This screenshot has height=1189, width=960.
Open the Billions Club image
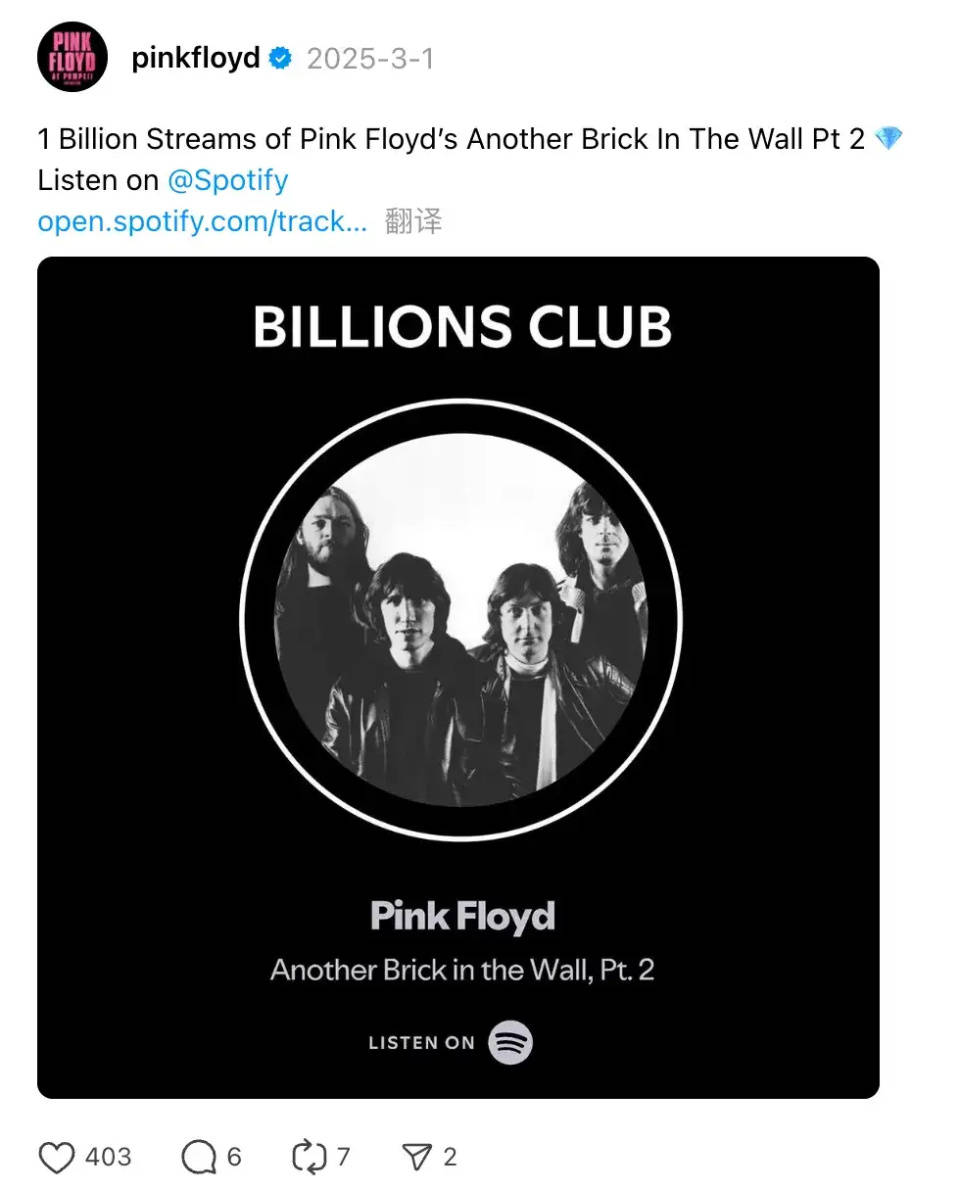click(458, 677)
